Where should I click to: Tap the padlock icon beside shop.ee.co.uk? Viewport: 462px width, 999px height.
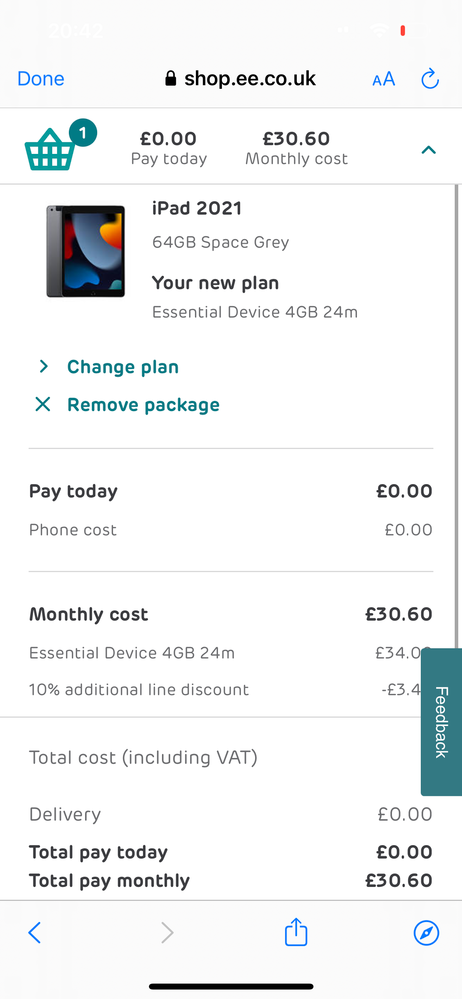coord(170,78)
